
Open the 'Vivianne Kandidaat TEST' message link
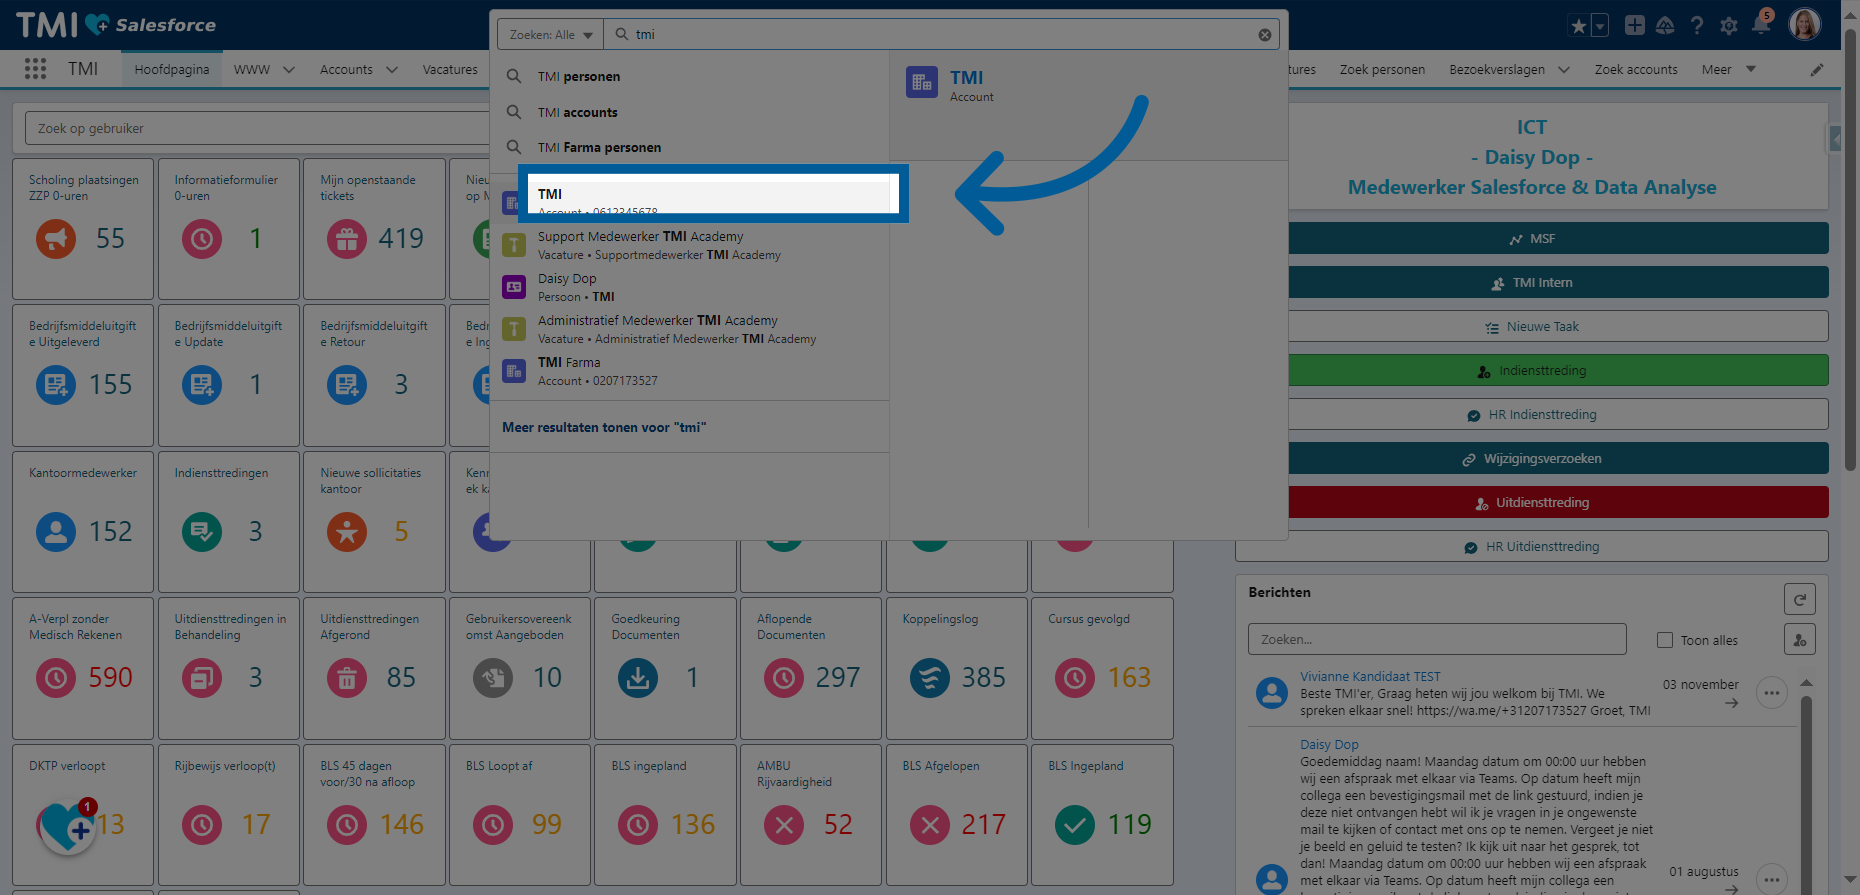tap(1370, 677)
